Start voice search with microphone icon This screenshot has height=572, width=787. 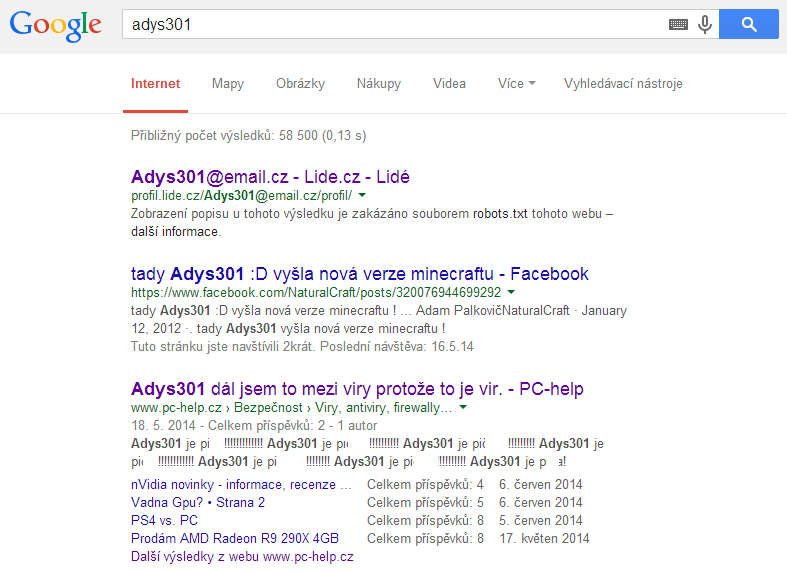pyautogui.click(x=705, y=25)
